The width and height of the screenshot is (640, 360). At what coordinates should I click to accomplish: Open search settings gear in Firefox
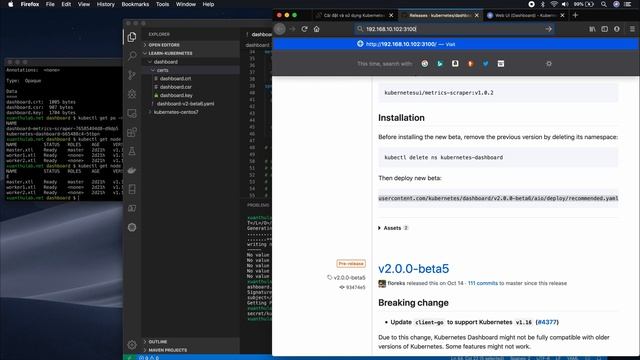(x=549, y=64)
